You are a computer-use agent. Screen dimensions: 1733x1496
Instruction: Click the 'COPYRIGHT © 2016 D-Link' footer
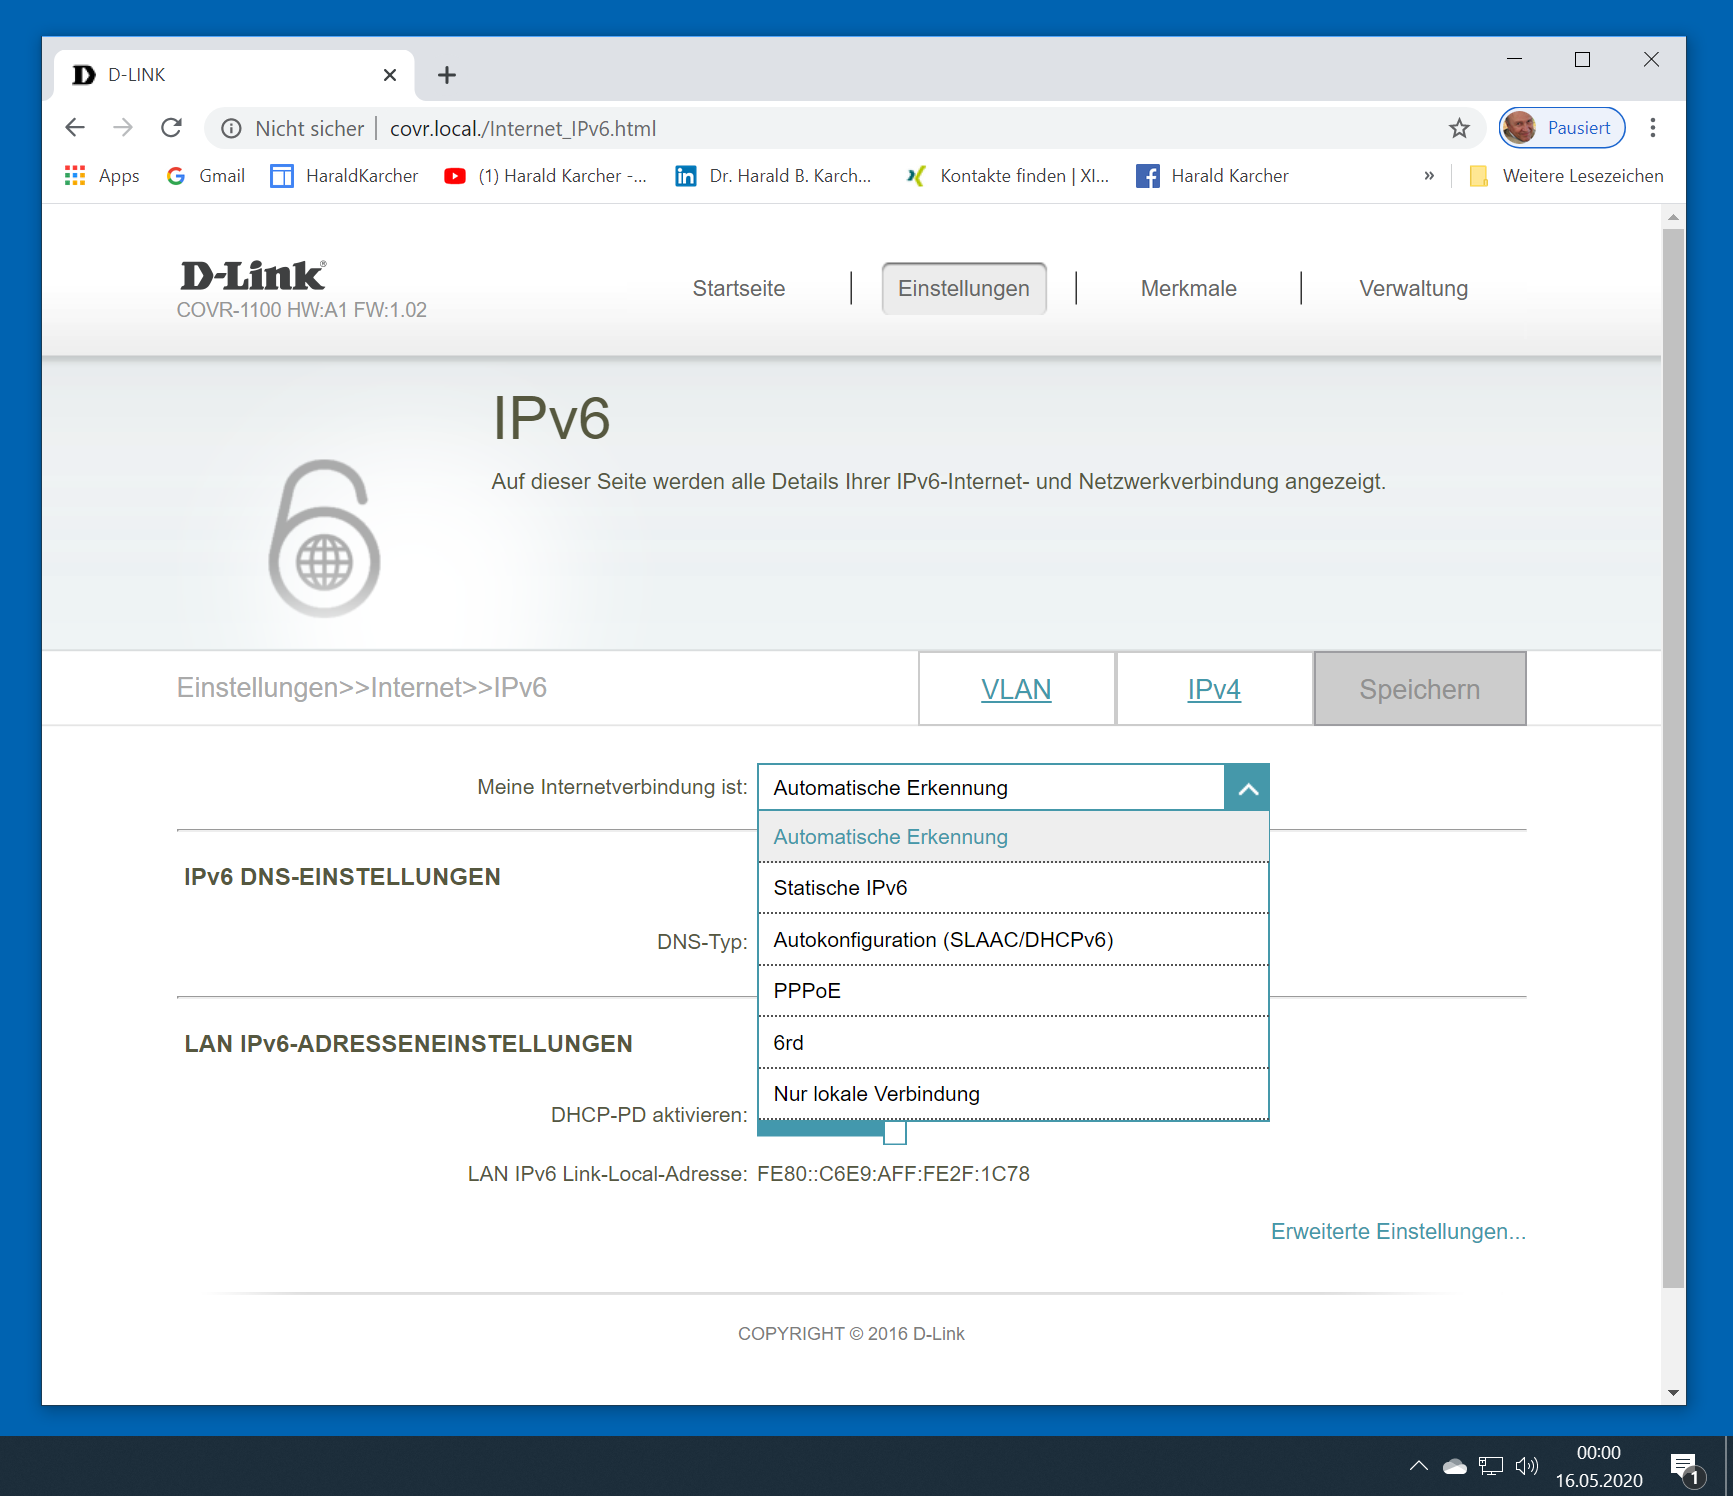tap(851, 1334)
